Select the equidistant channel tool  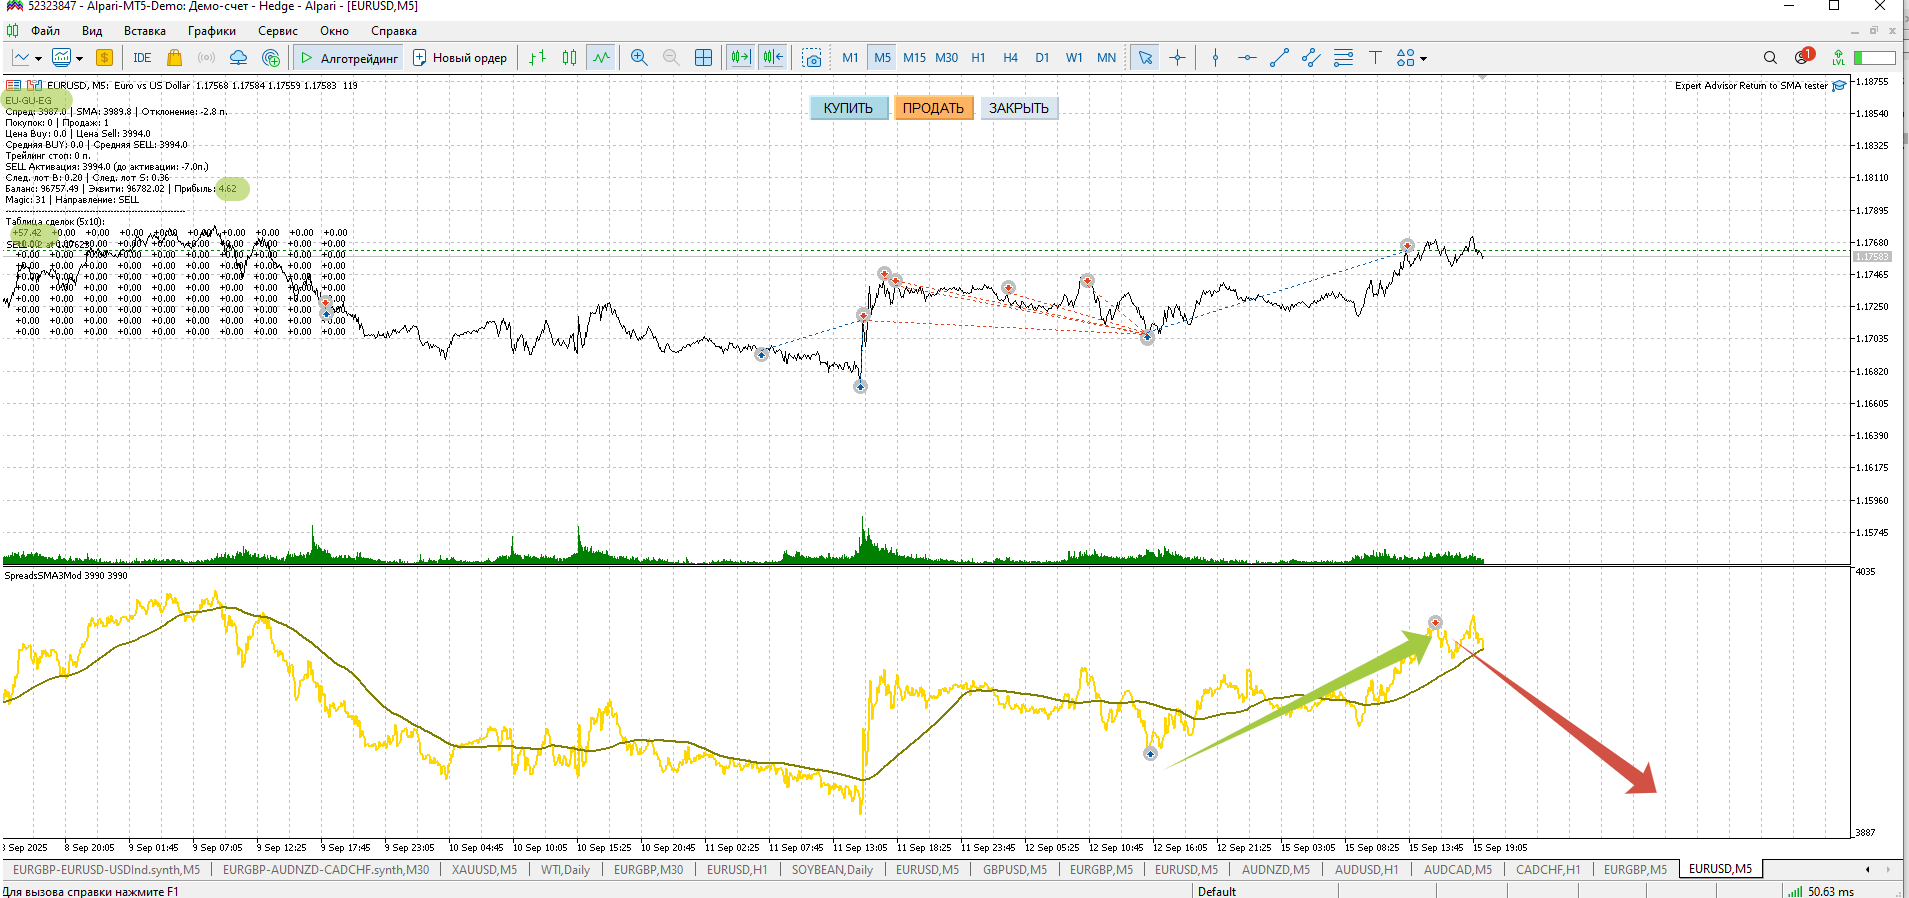pos(1311,58)
